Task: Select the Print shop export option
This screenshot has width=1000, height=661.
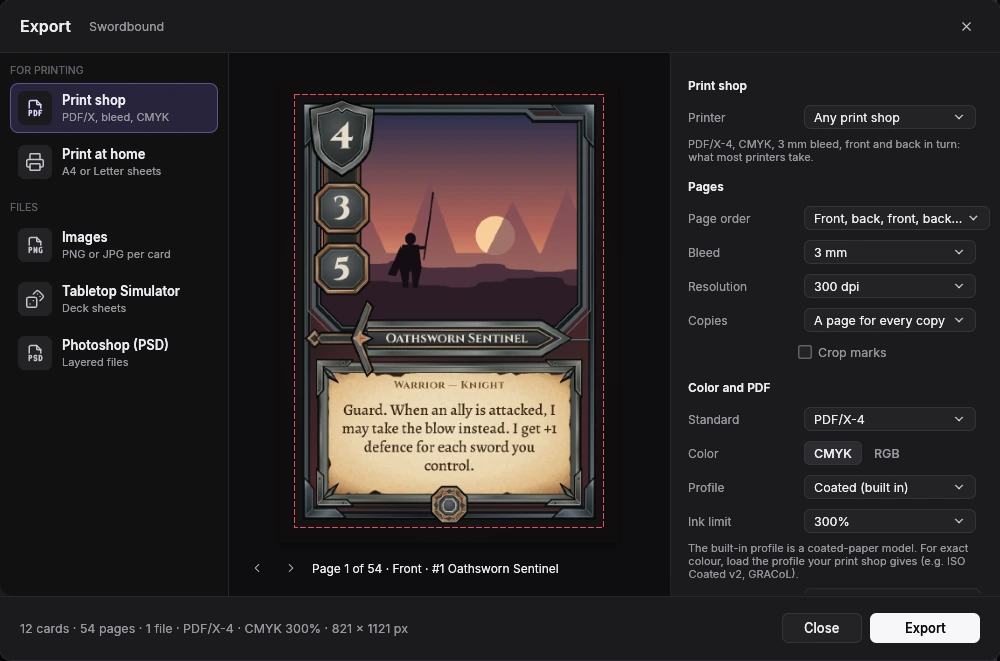Action: pyautogui.click(x=114, y=108)
